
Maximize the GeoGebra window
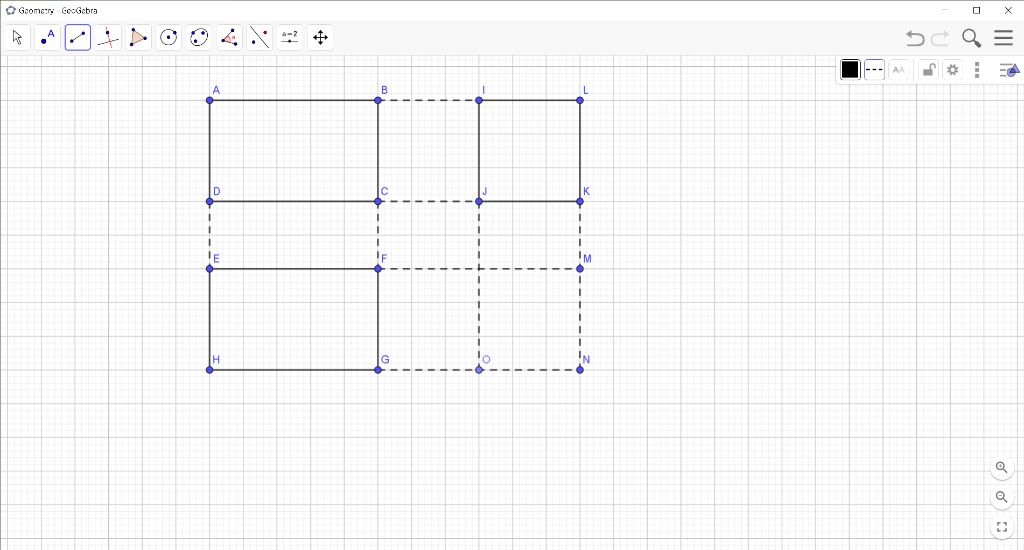tap(977, 10)
